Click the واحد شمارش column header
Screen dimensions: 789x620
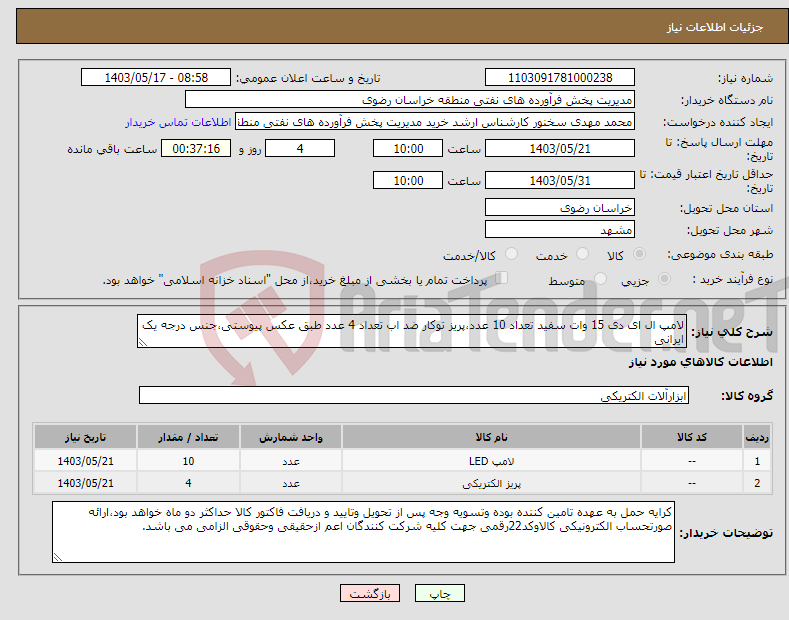(x=291, y=437)
